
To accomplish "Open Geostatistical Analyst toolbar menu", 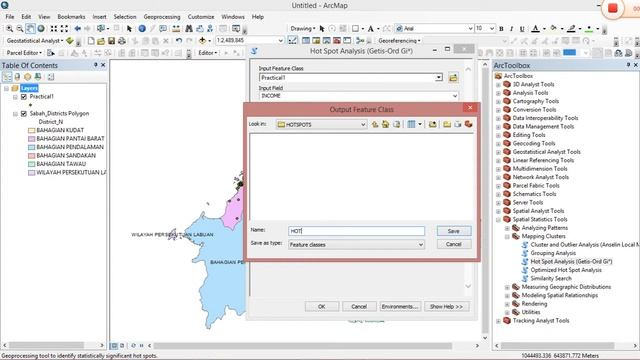I will click(35, 41).
